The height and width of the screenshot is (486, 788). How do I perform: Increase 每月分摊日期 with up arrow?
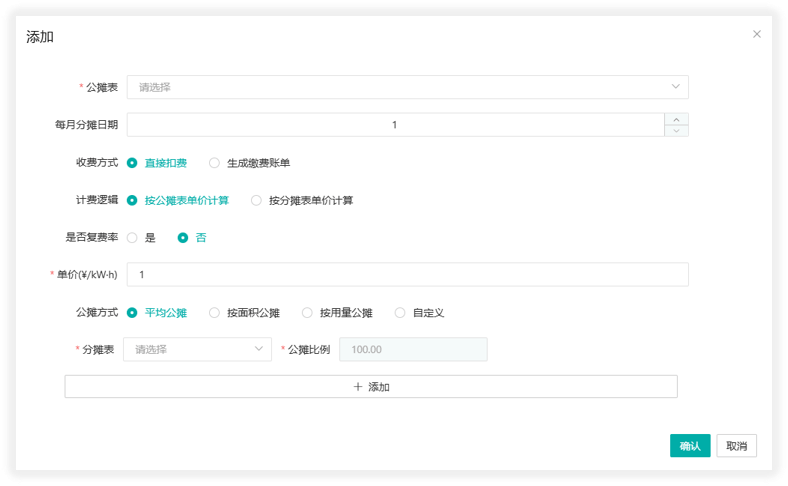[x=677, y=118]
